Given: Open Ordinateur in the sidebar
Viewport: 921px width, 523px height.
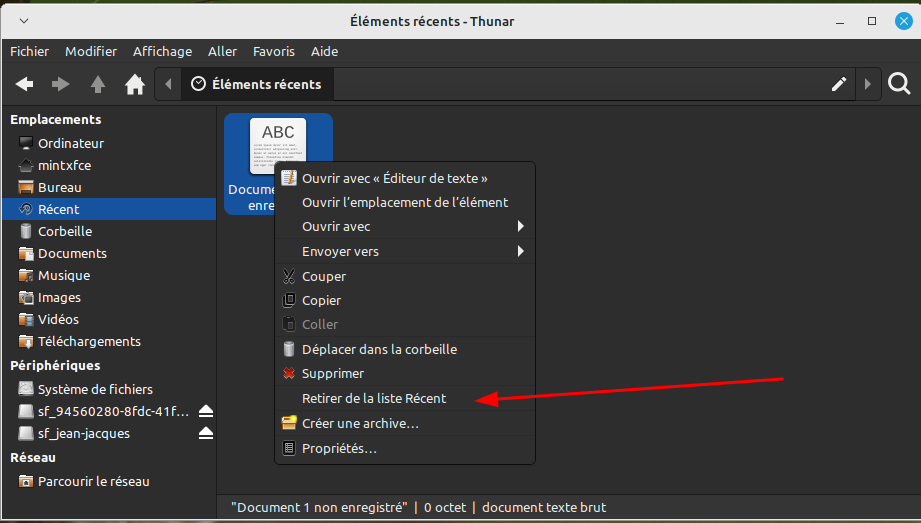Looking at the screenshot, I should coord(109,143).
